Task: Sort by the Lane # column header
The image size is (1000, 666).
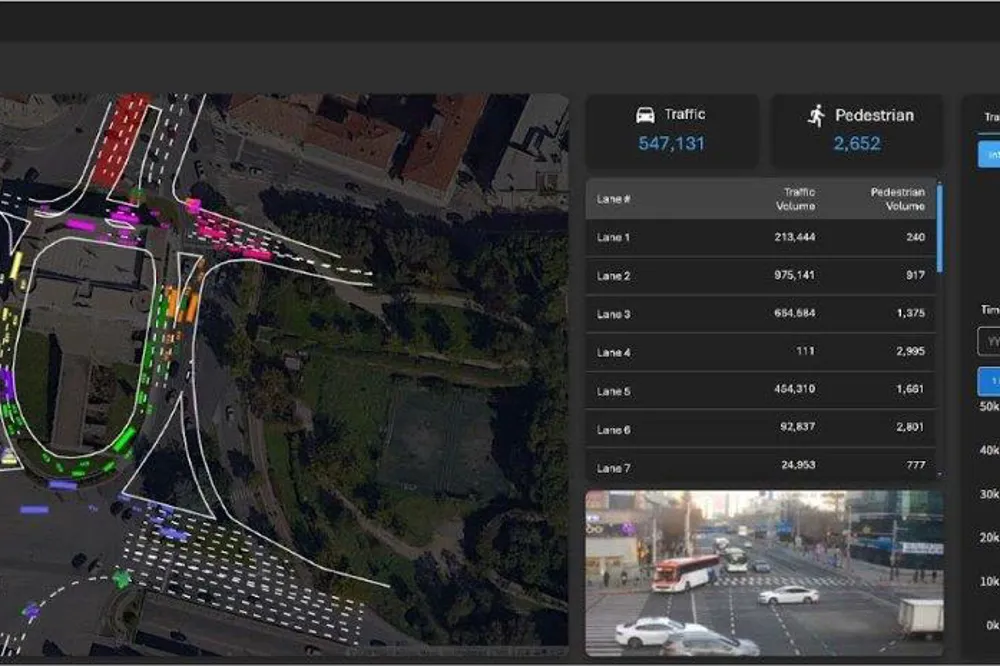Action: 614,199
